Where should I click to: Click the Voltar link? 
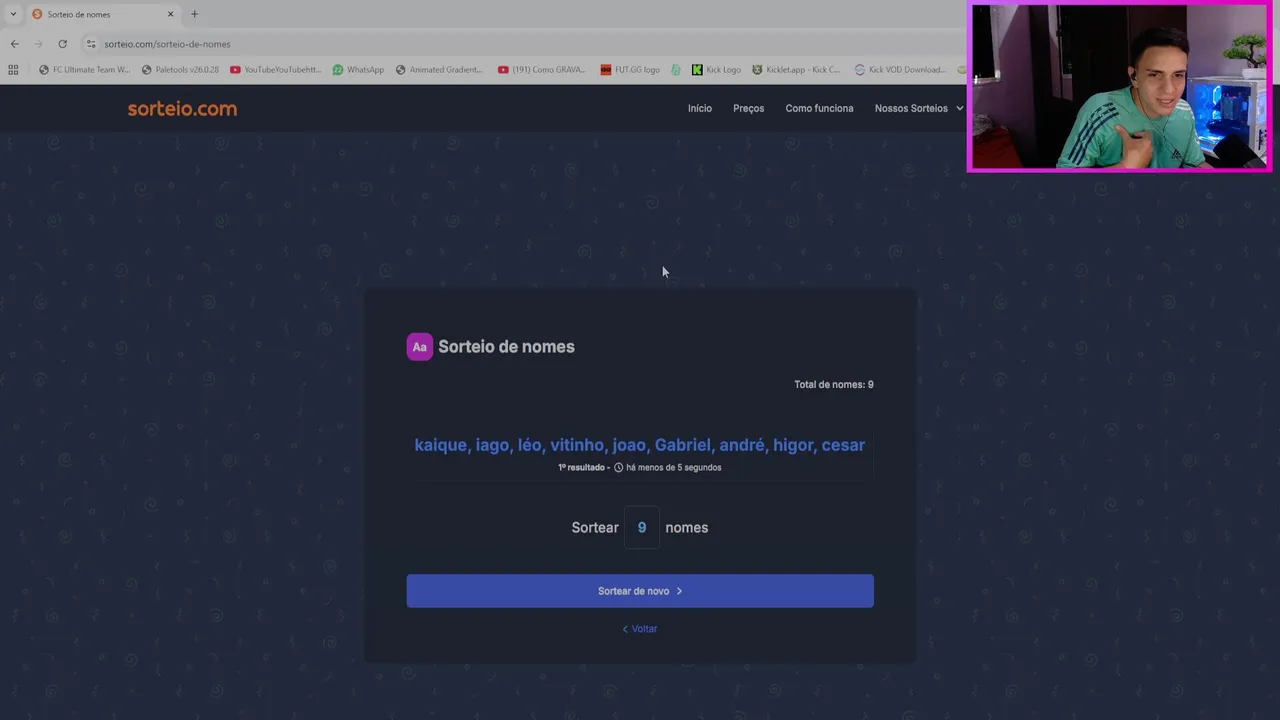click(640, 629)
